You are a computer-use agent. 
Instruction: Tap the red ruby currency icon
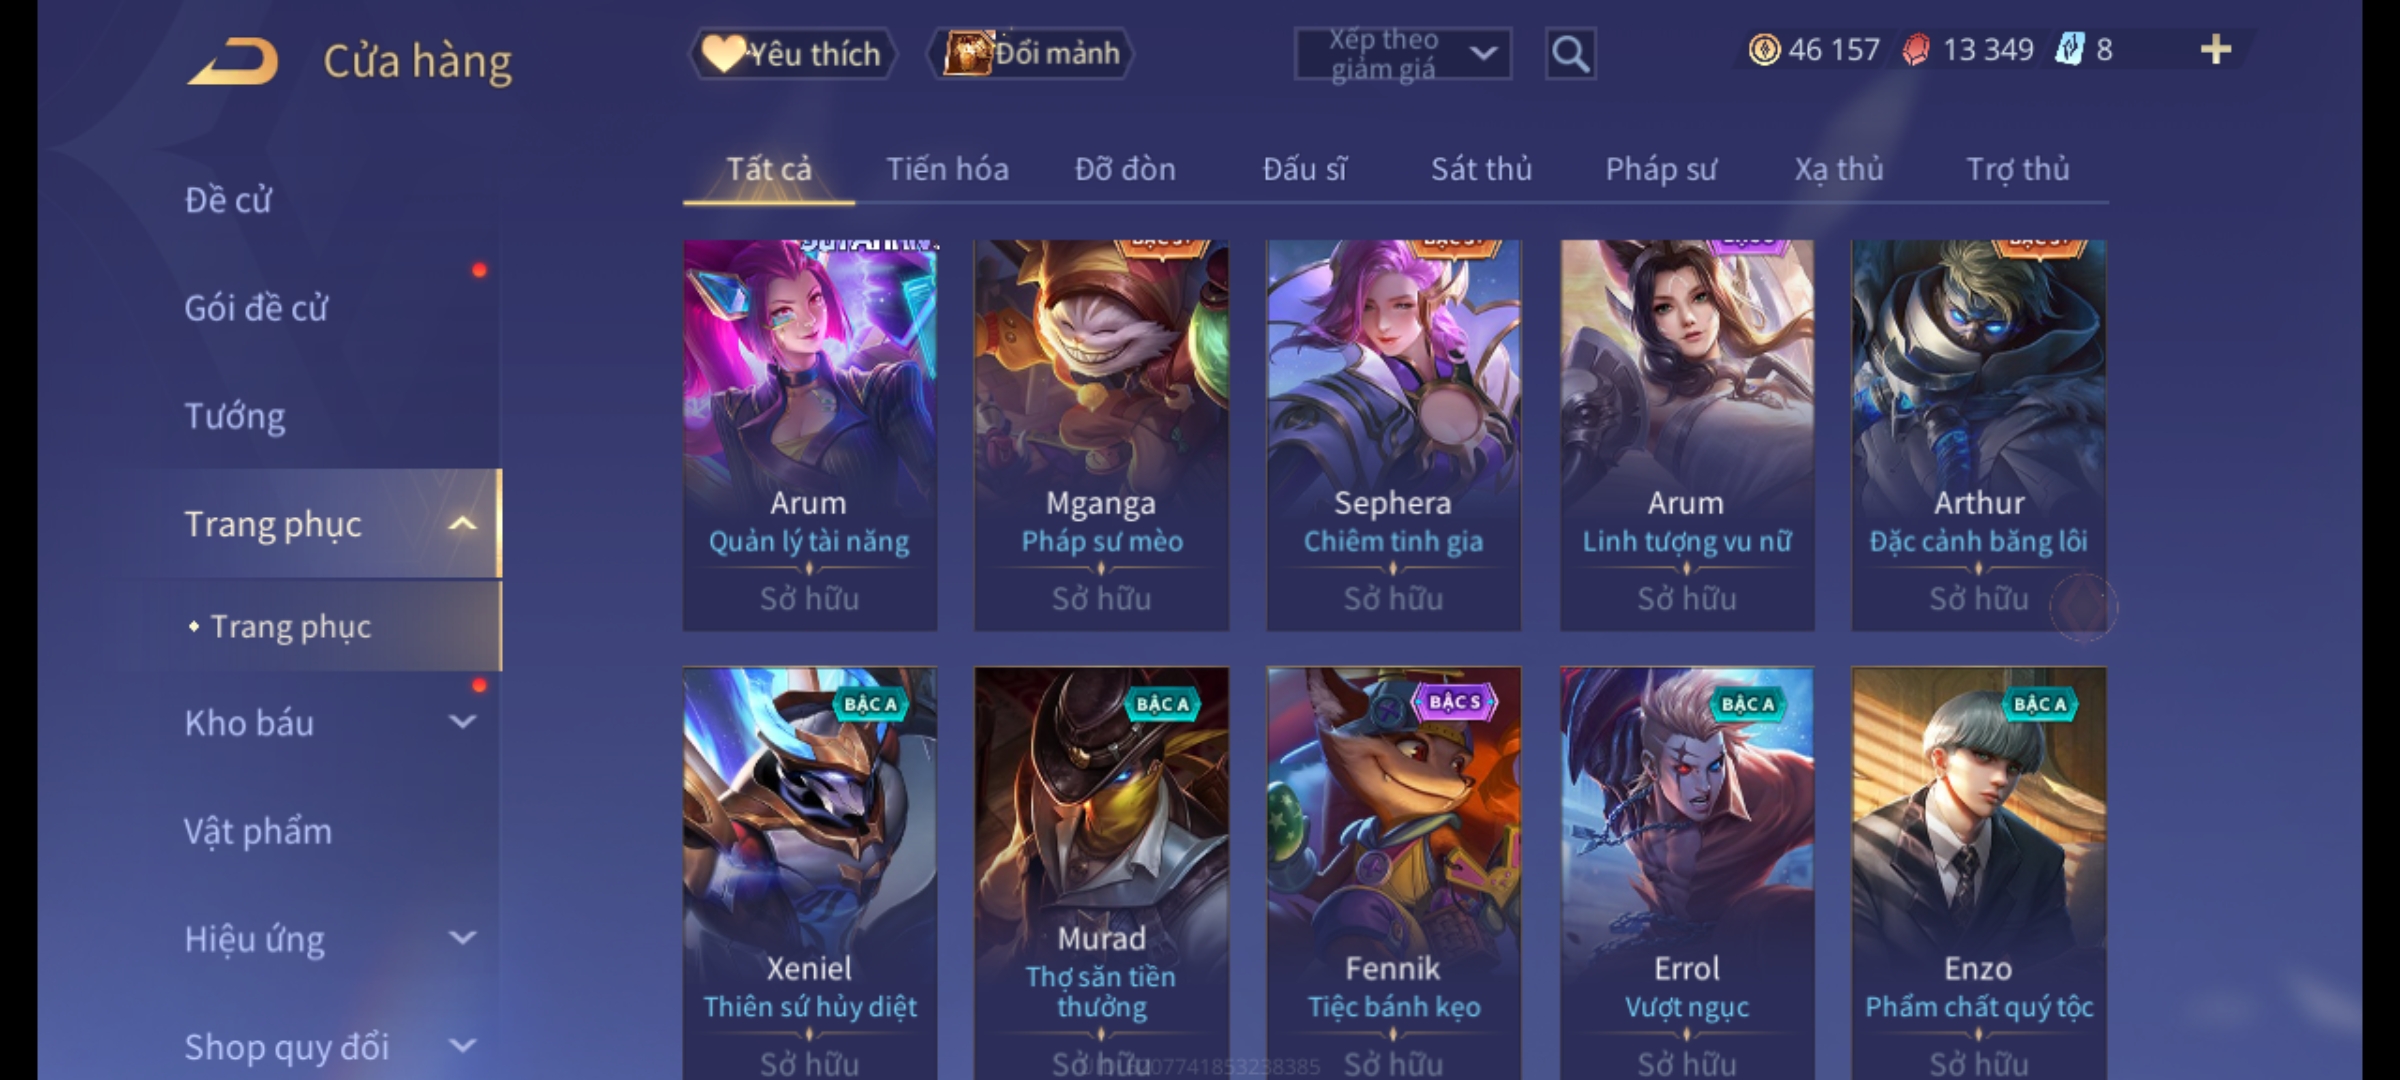coord(1915,49)
